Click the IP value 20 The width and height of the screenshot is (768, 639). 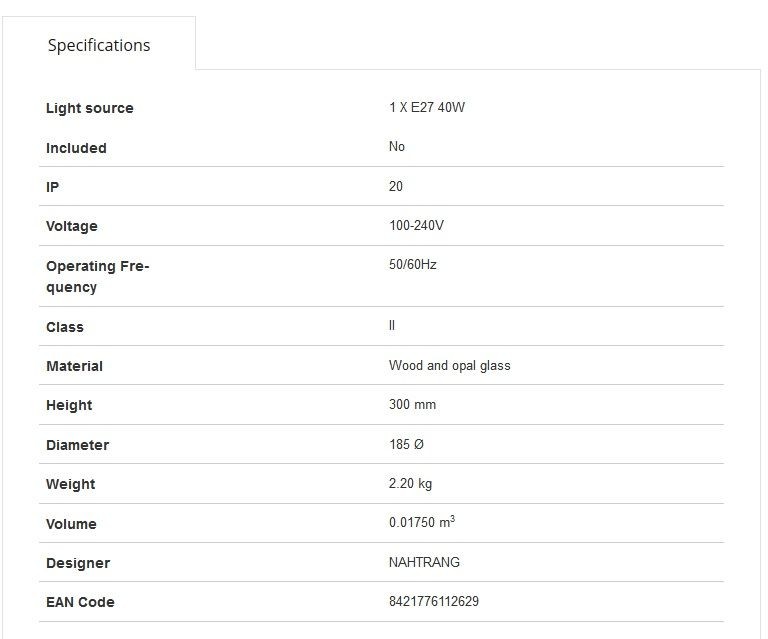click(396, 187)
